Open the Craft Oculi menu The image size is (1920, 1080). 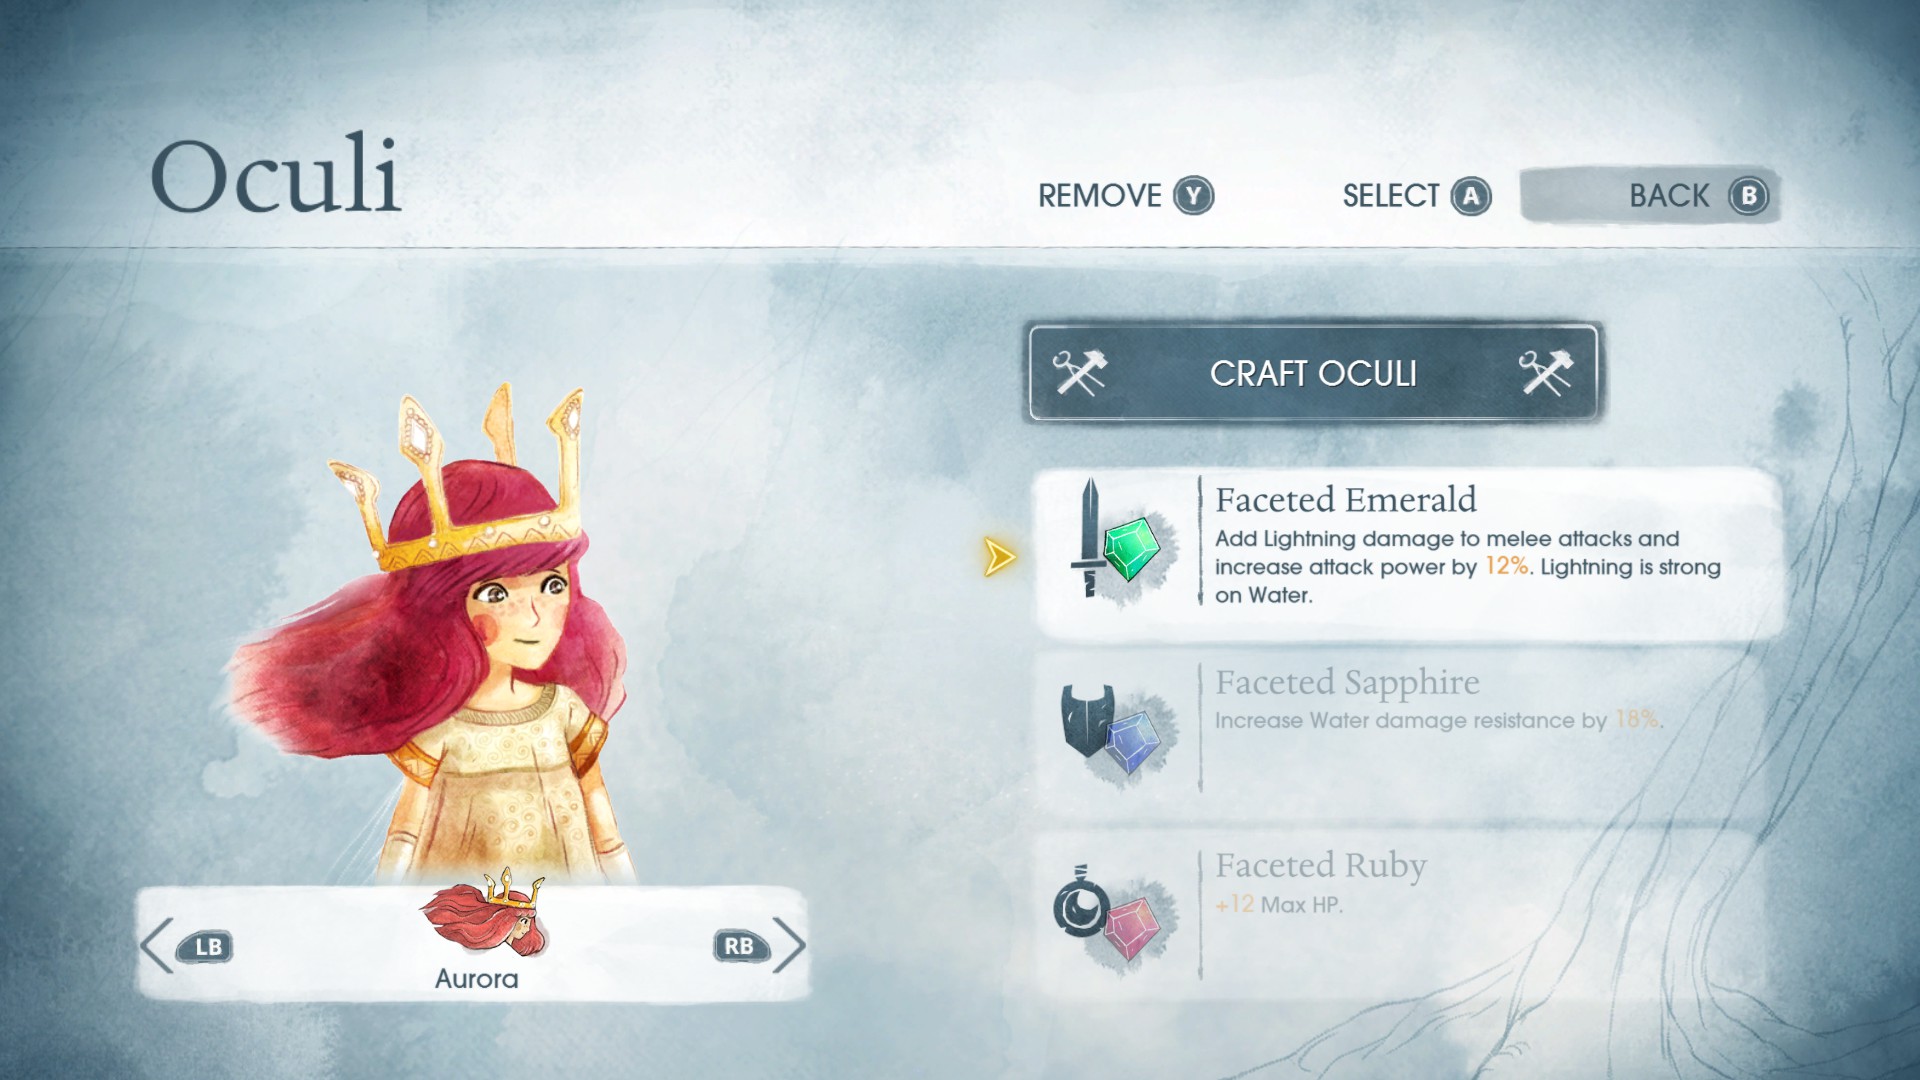click(1313, 373)
